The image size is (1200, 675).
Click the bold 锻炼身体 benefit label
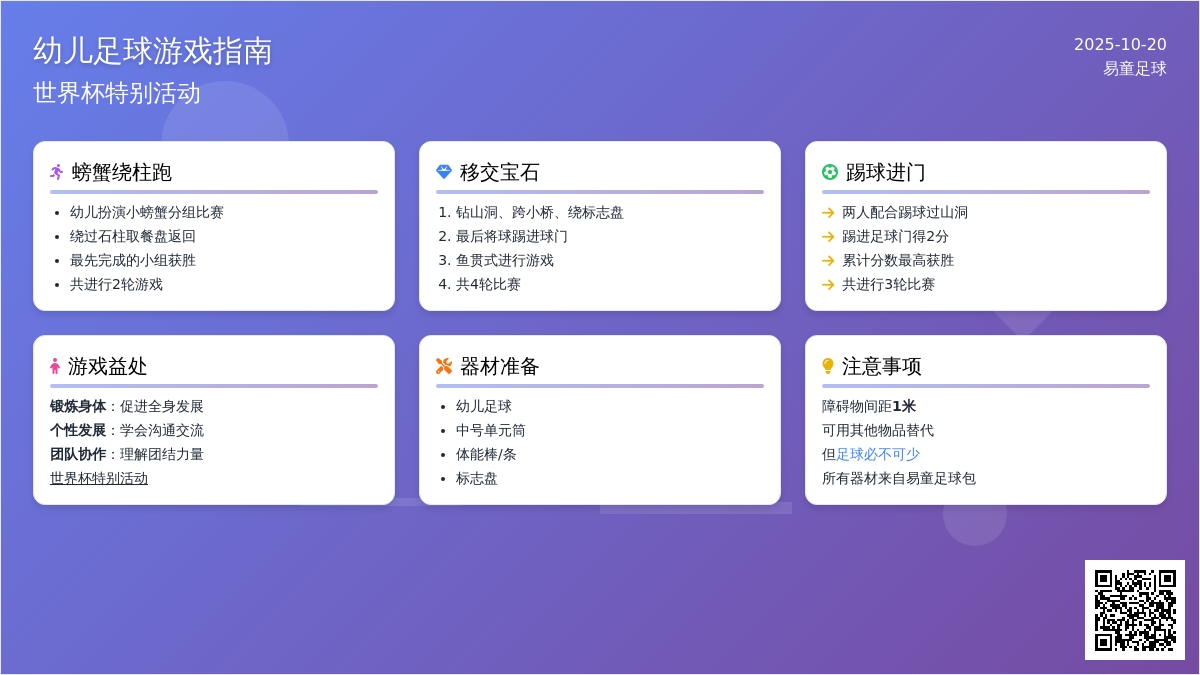coord(78,407)
